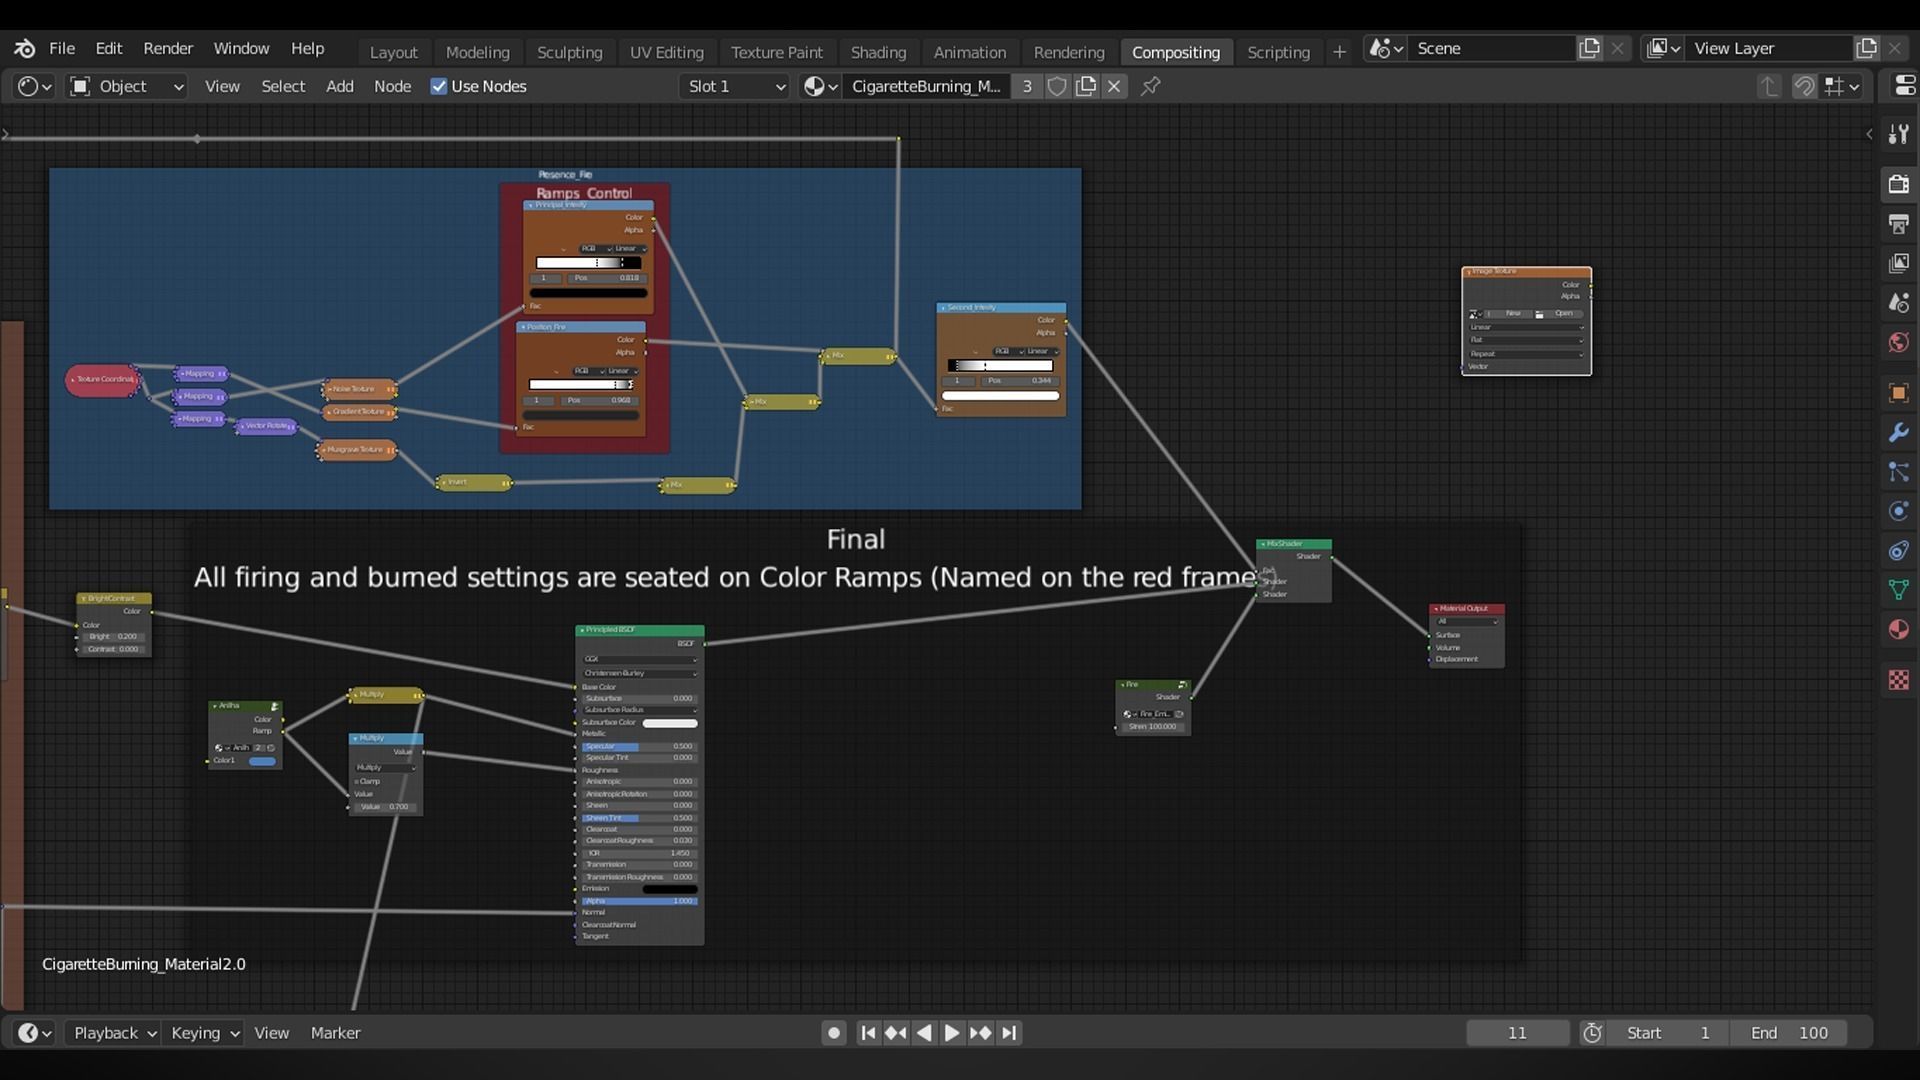The height and width of the screenshot is (1080, 1920).
Task: Jump to the end frame button
Action: [1009, 1033]
